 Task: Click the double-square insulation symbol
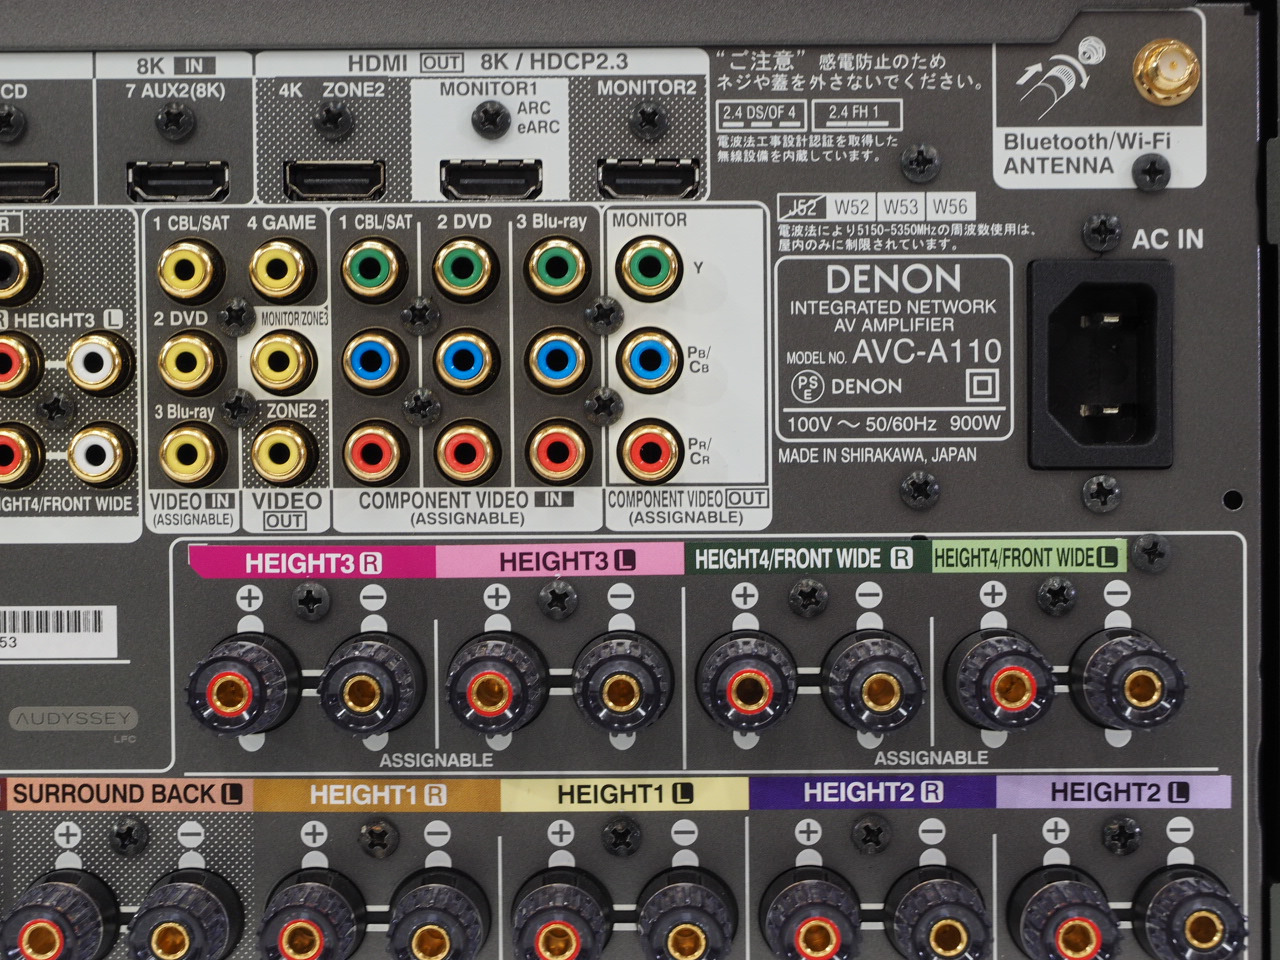(x=982, y=385)
